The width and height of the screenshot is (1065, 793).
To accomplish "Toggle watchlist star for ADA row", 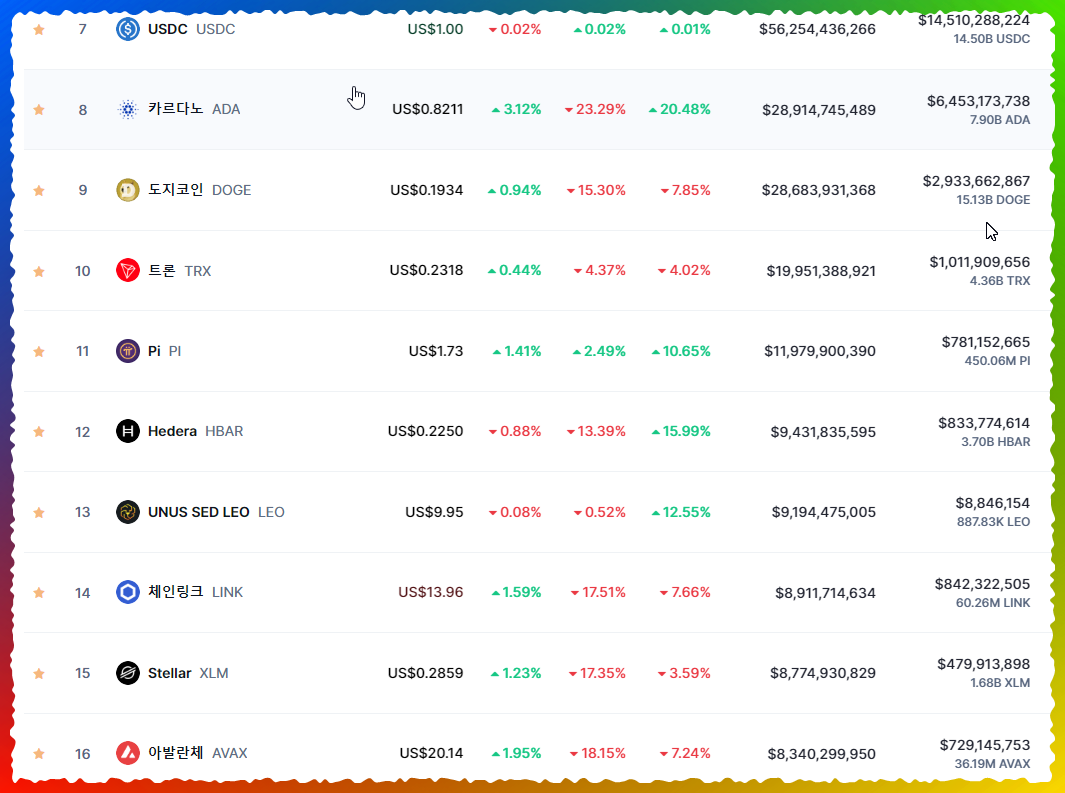I will tap(39, 109).
